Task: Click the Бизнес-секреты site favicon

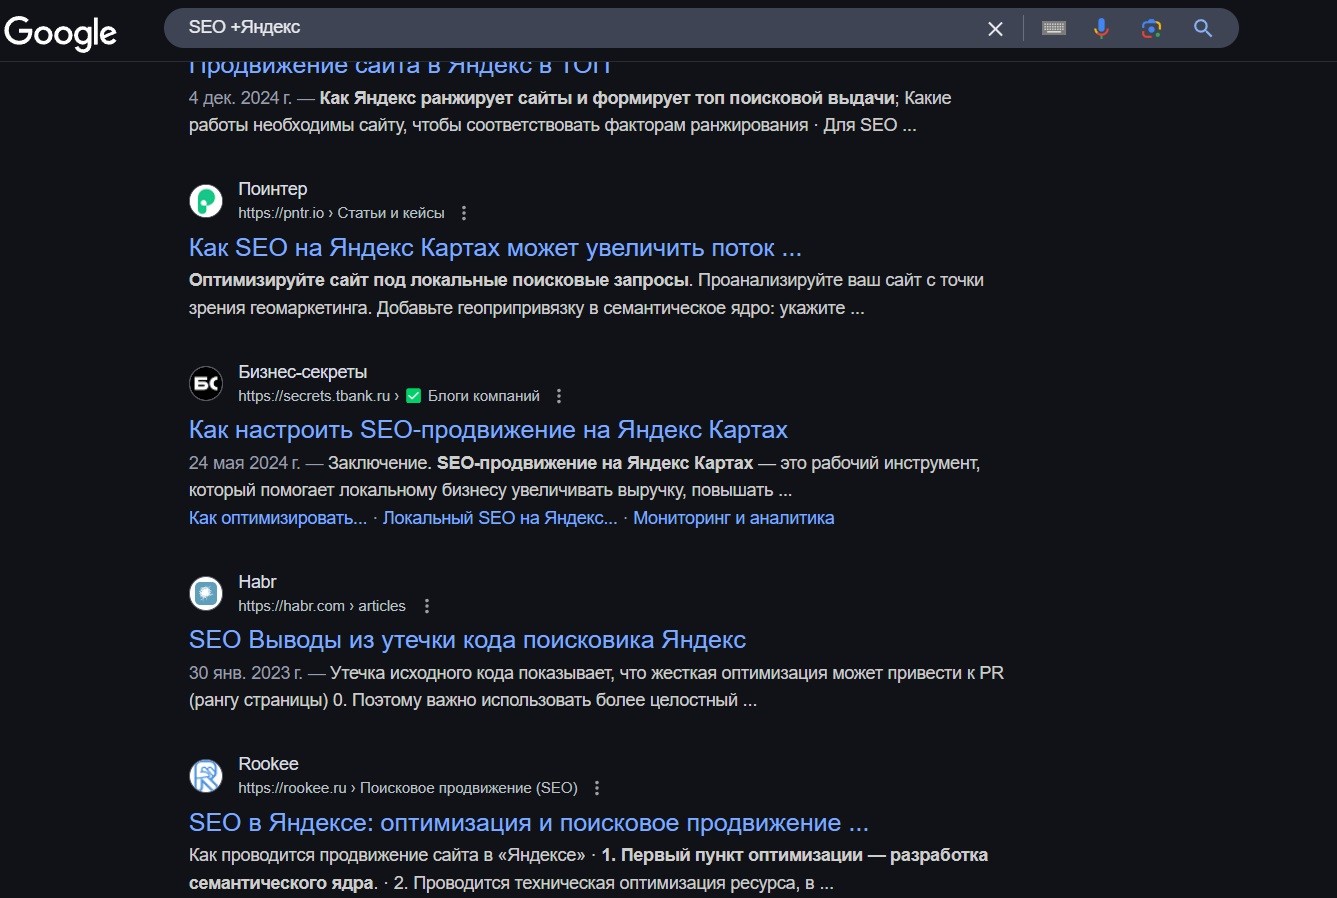Action: point(206,384)
